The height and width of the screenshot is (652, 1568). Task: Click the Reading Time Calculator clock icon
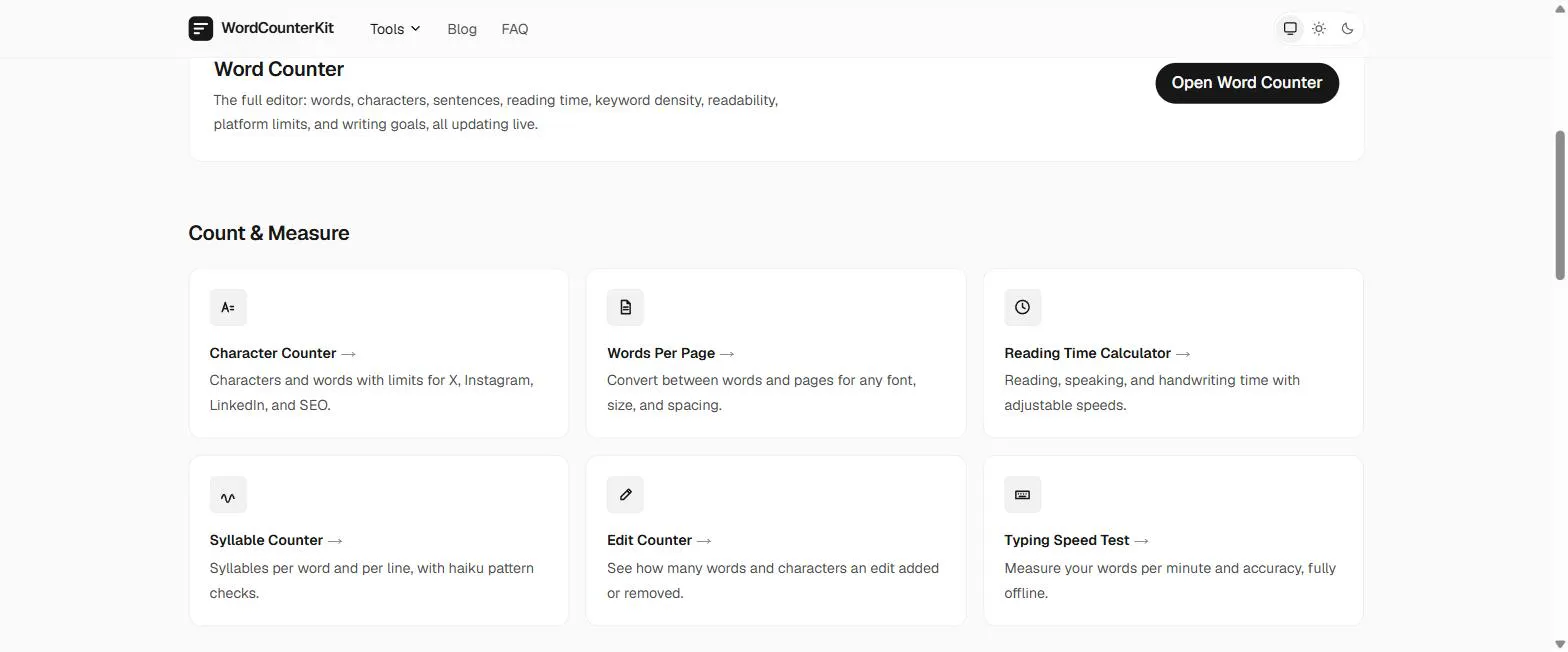1022,307
